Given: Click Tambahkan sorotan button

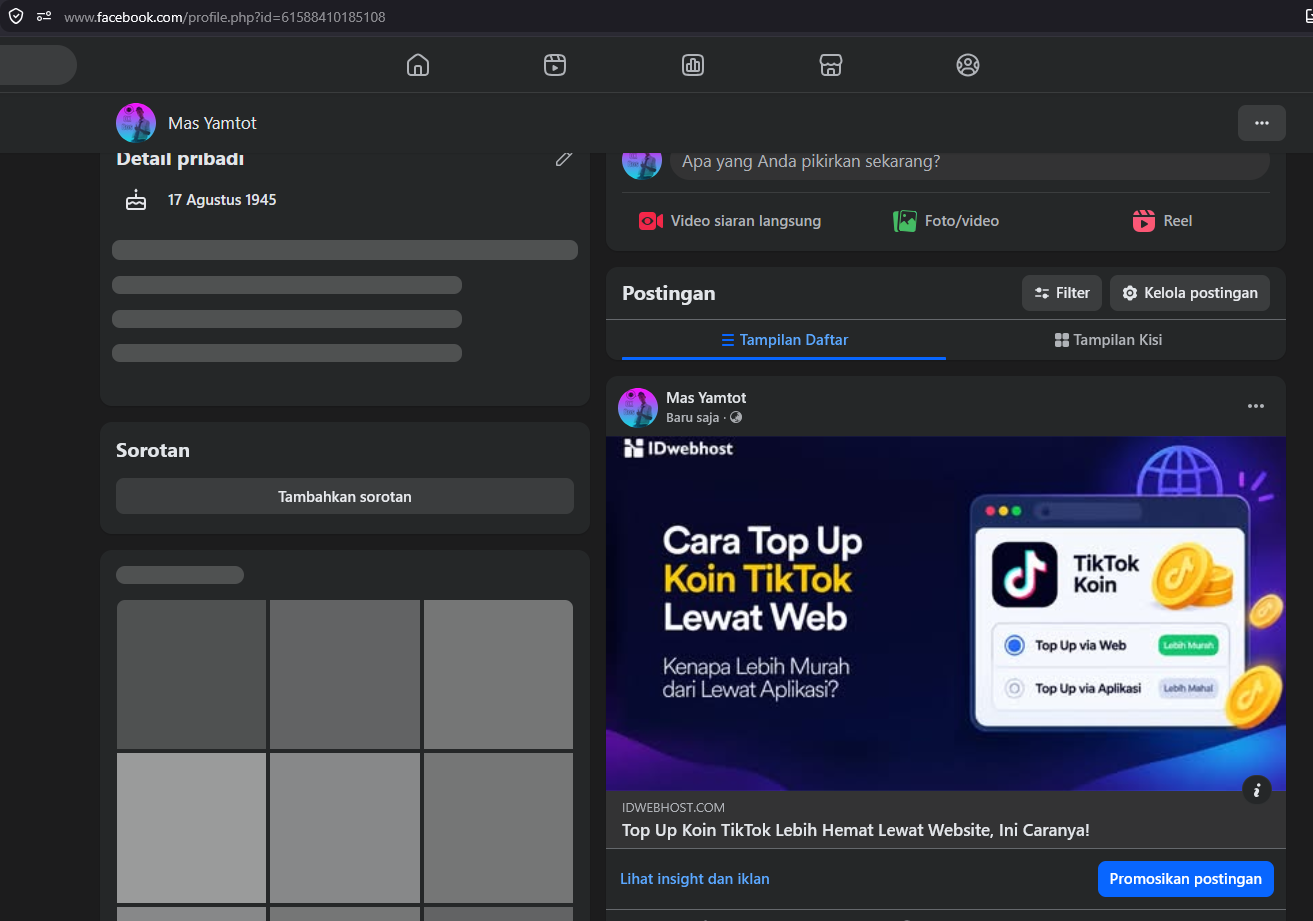Looking at the screenshot, I should click(345, 496).
